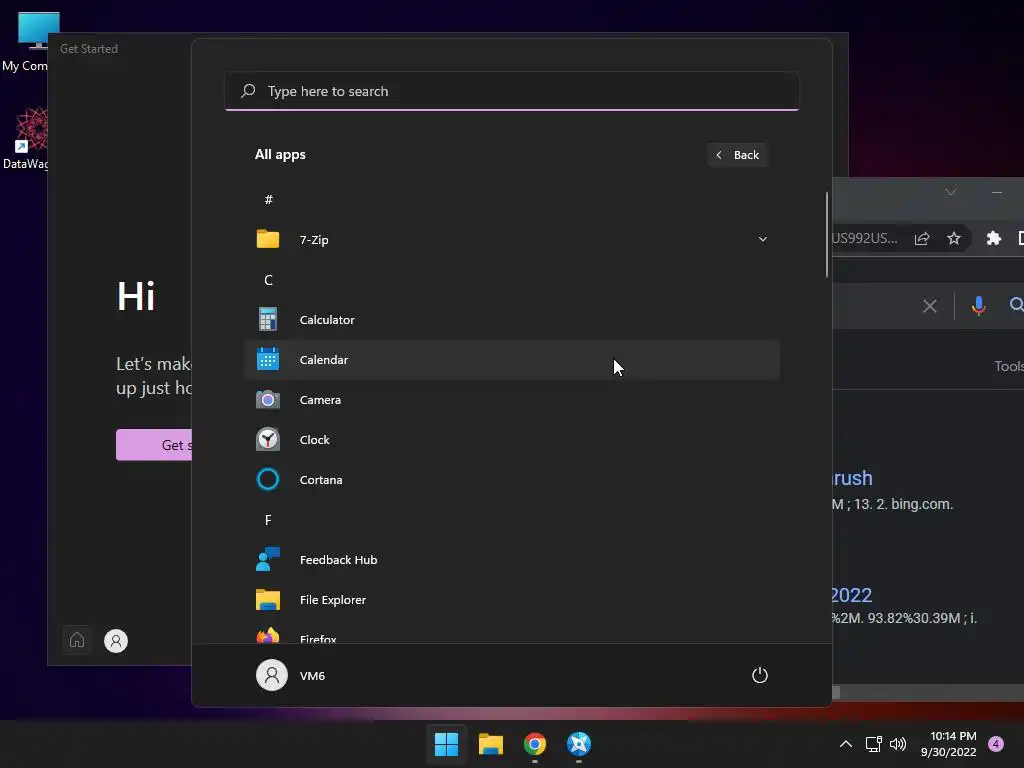Image resolution: width=1024 pixels, height=768 pixels.
Task: Click the profile icon in Get Started
Action: [x=116, y=641]
